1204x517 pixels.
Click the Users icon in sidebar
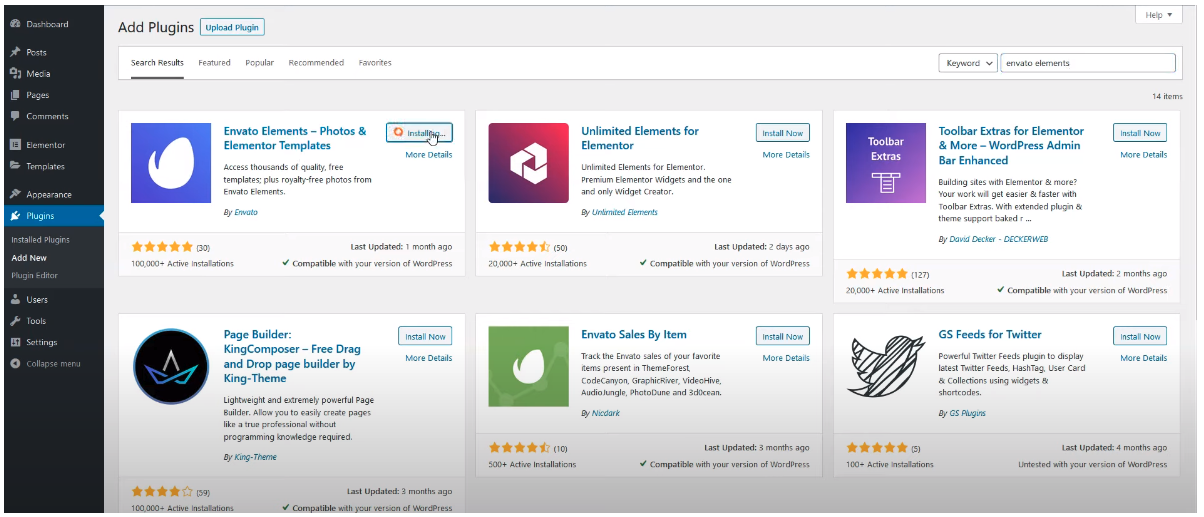[15, 299]
